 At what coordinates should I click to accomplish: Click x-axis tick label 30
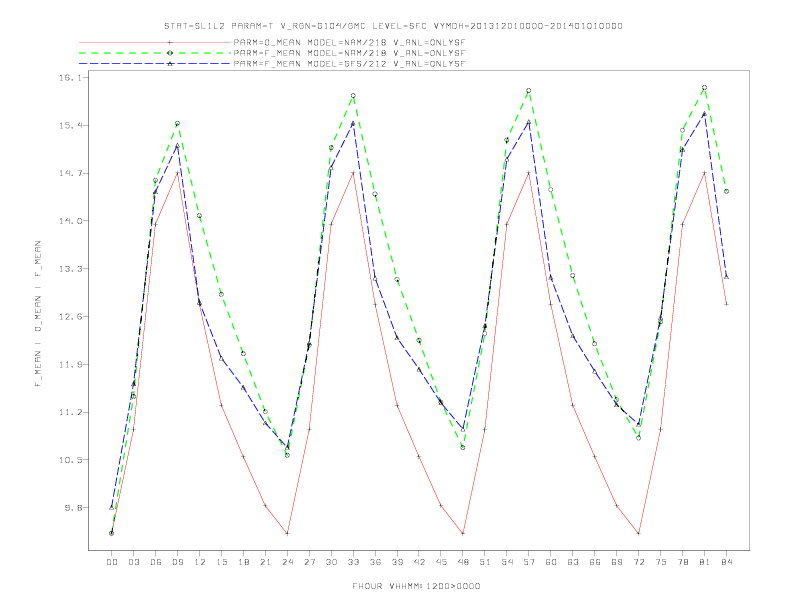(x=331, y=562)
